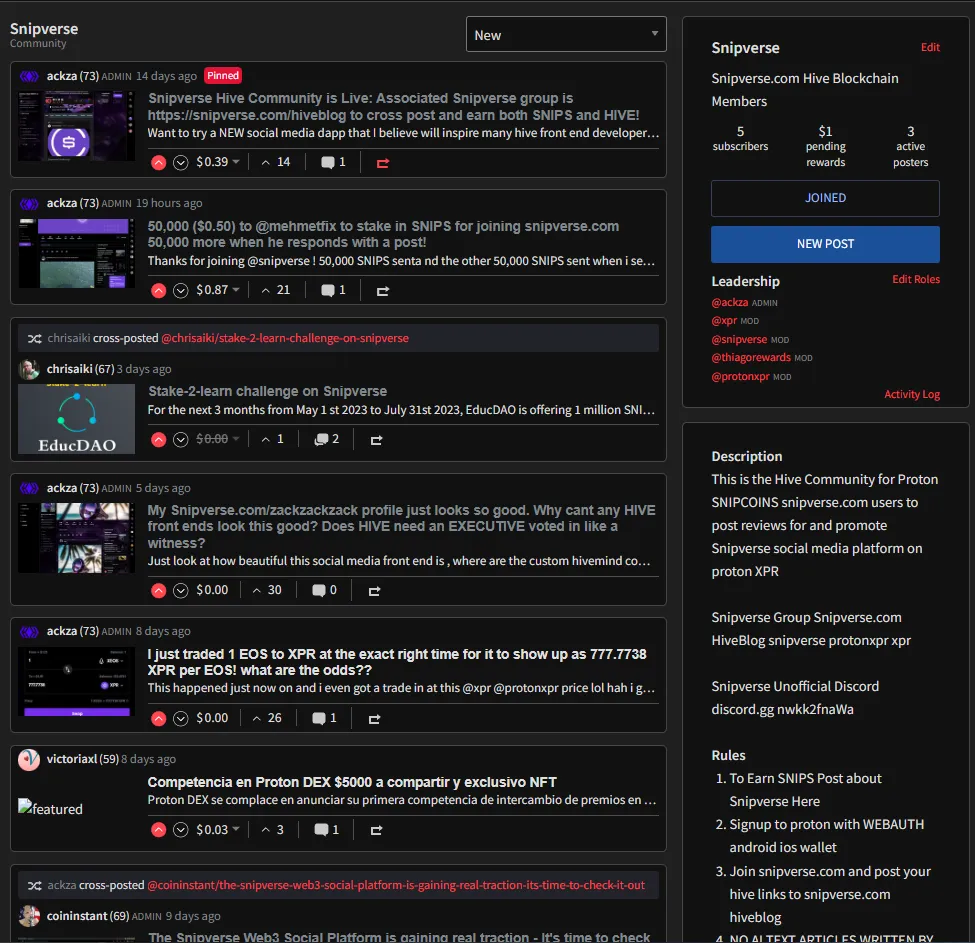Click the '5 subscribers' count
The width and height of the screenshot is (975, 943).
(x=740, y=139)
